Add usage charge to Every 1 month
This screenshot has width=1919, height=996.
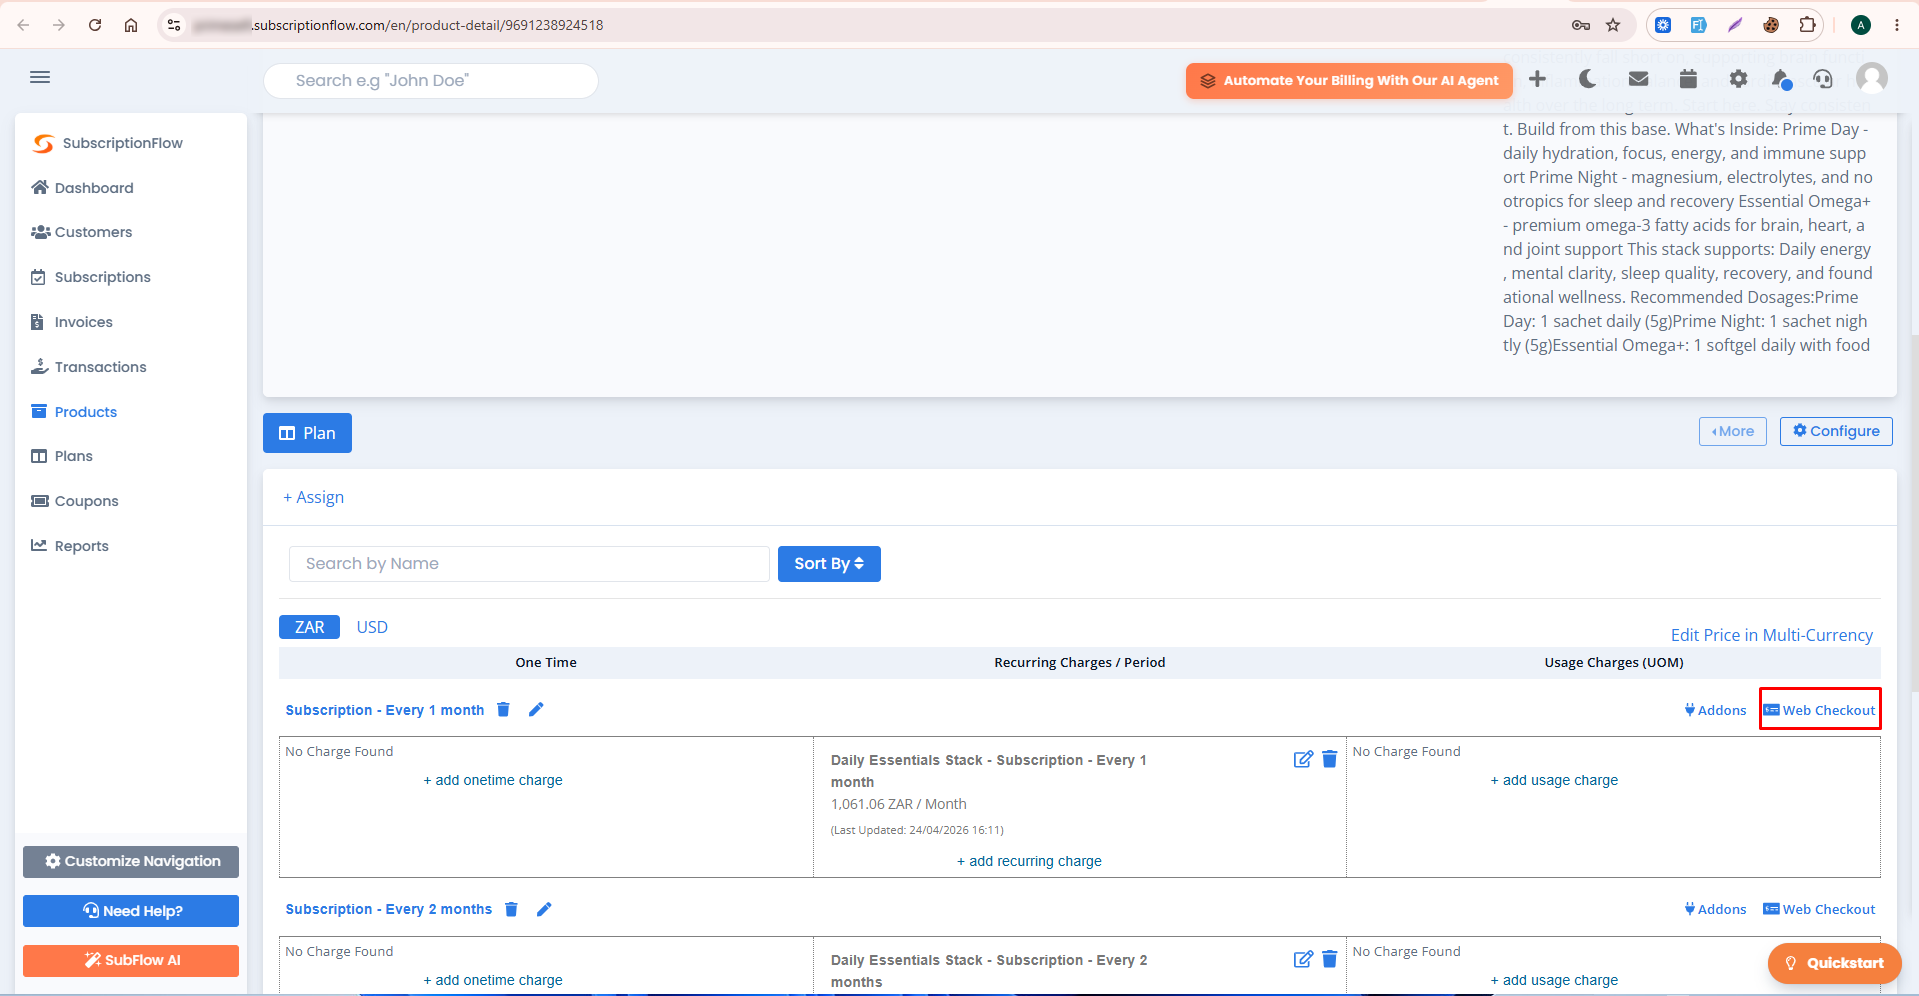tap(1554, 780)
